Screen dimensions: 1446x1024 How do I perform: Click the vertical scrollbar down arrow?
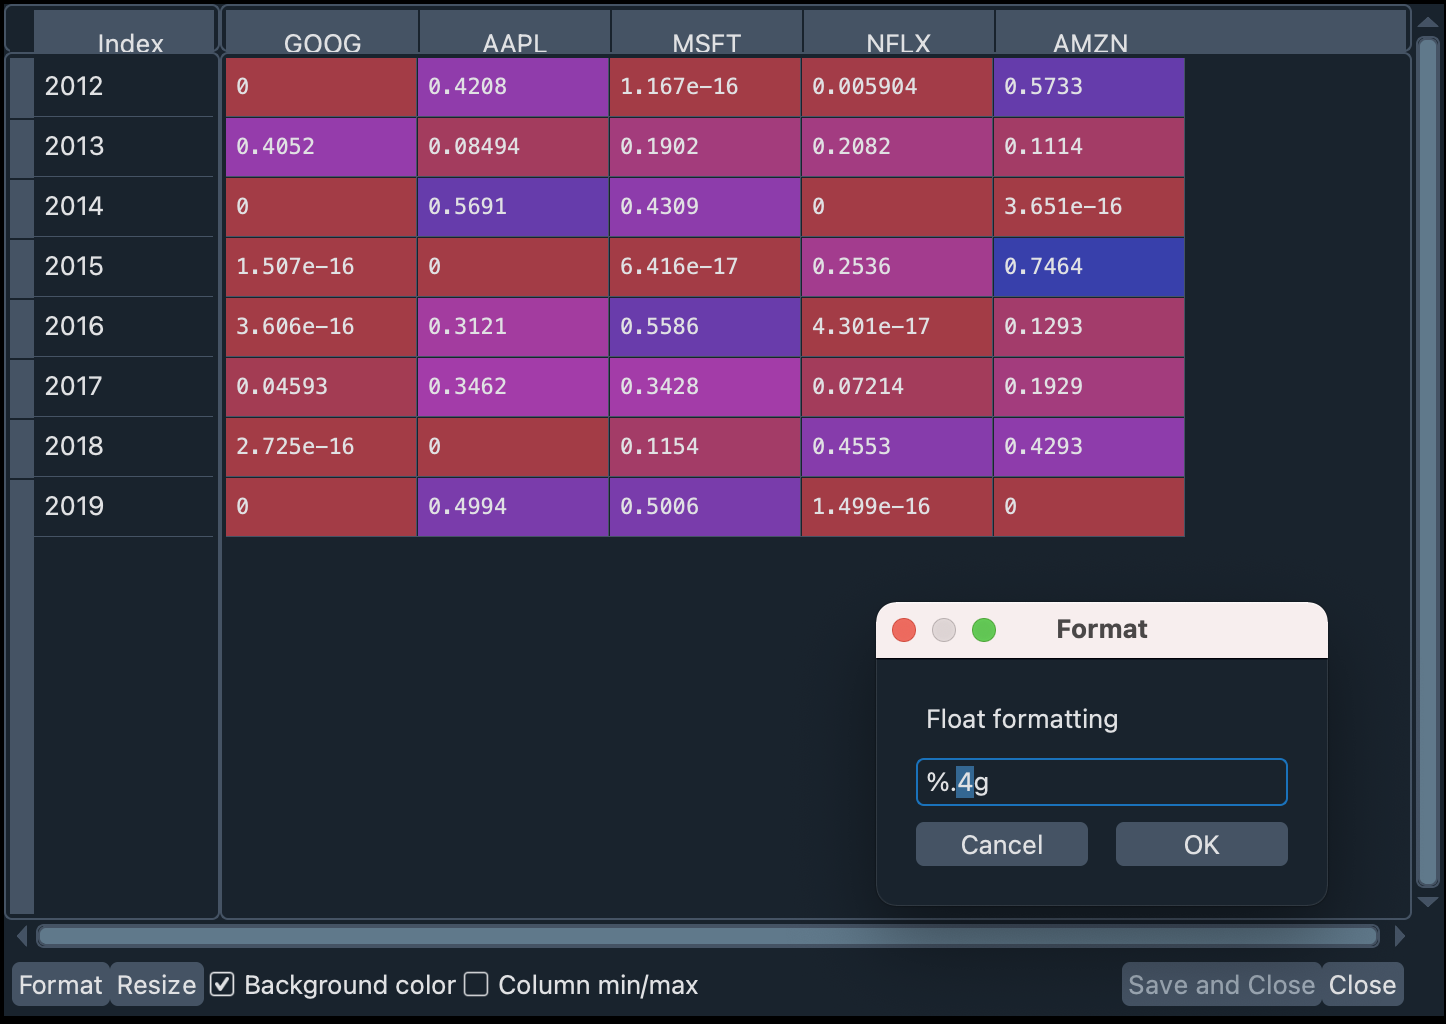[1428, 902]
